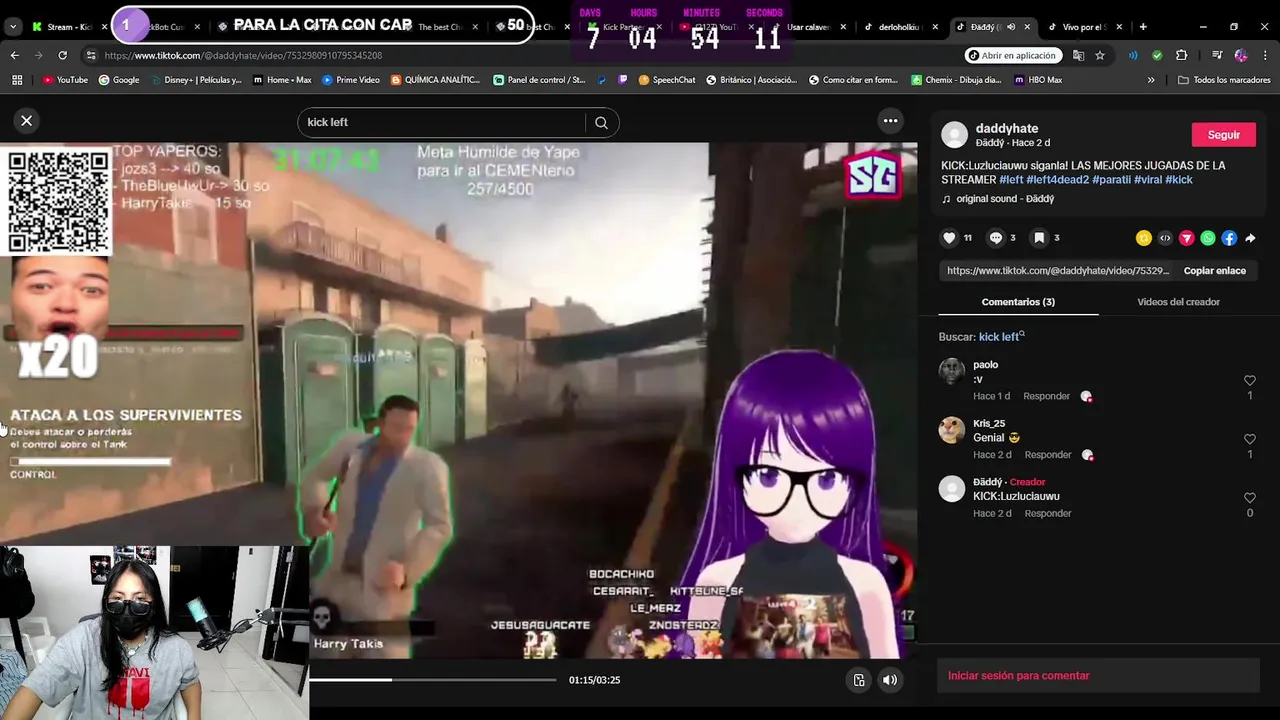The width and height of the screenshot is (1280, 720).
Task: Open the daddyhate username link
Action: point(1007,128)
